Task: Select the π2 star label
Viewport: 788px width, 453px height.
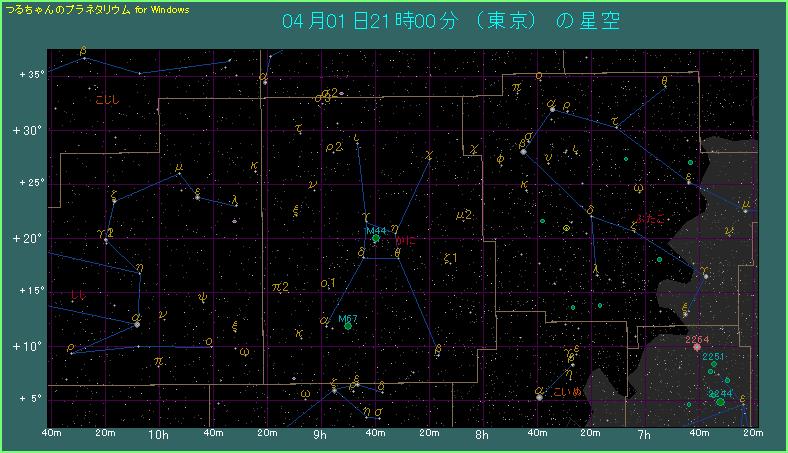Action: pos(280,287)
